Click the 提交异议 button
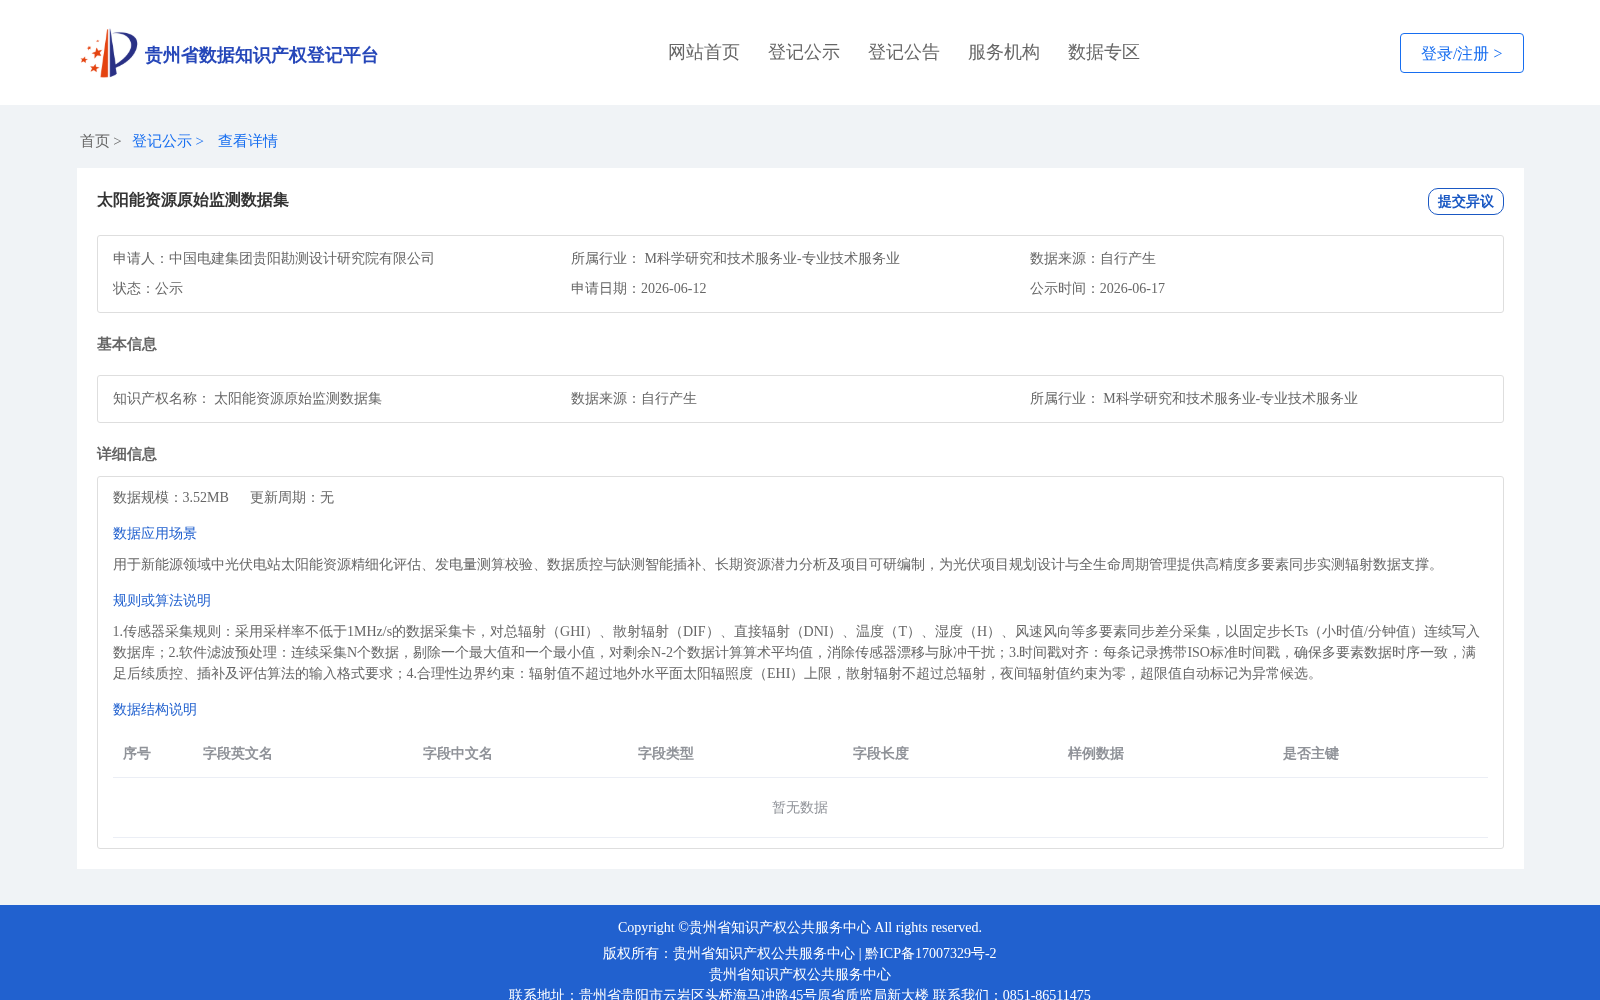 tap(1465, 201)
